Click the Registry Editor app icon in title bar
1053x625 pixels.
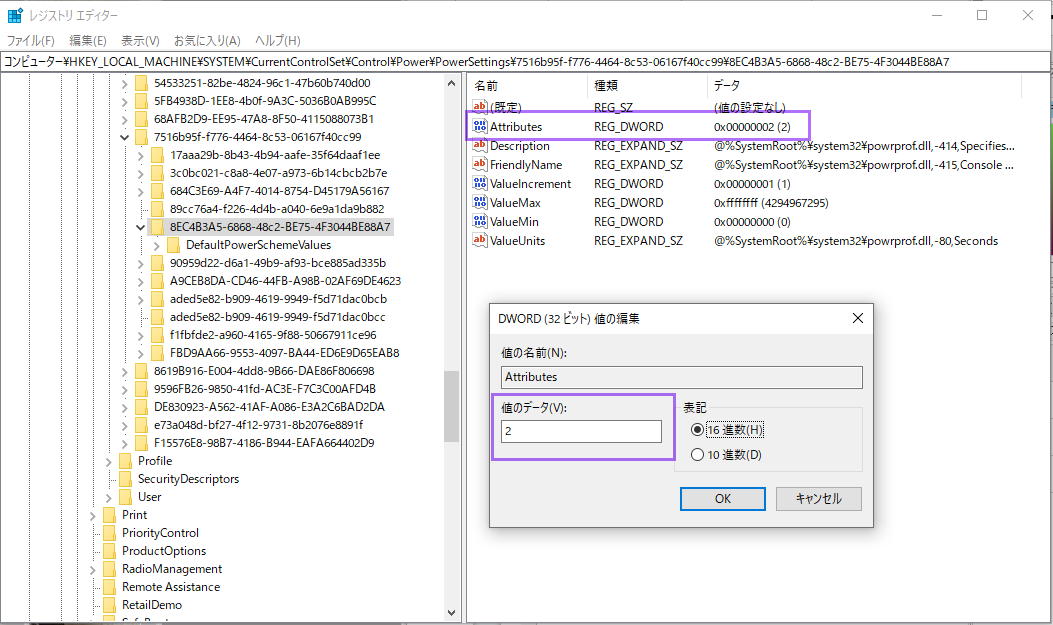tap(15, 15)
